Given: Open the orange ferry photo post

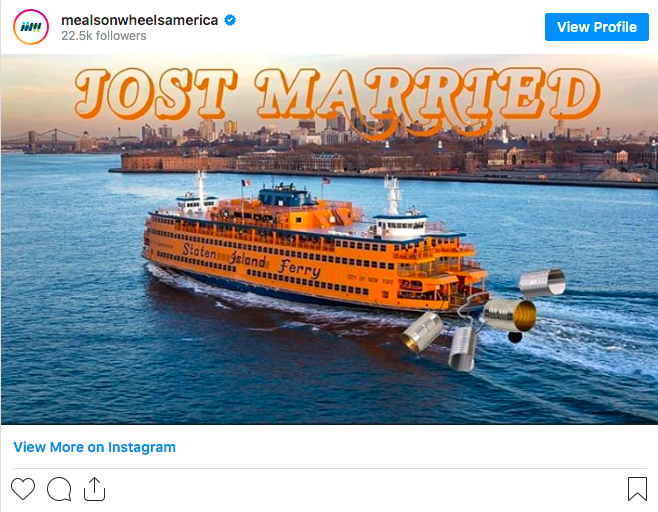Looking at the screenshot, I should tap(329, 239).
